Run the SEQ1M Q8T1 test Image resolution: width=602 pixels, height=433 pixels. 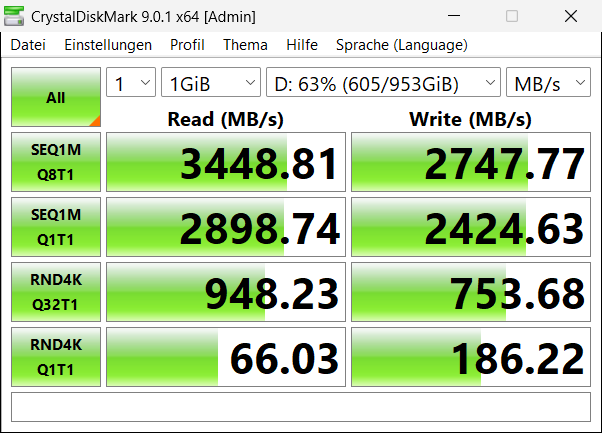pos(56,162)
